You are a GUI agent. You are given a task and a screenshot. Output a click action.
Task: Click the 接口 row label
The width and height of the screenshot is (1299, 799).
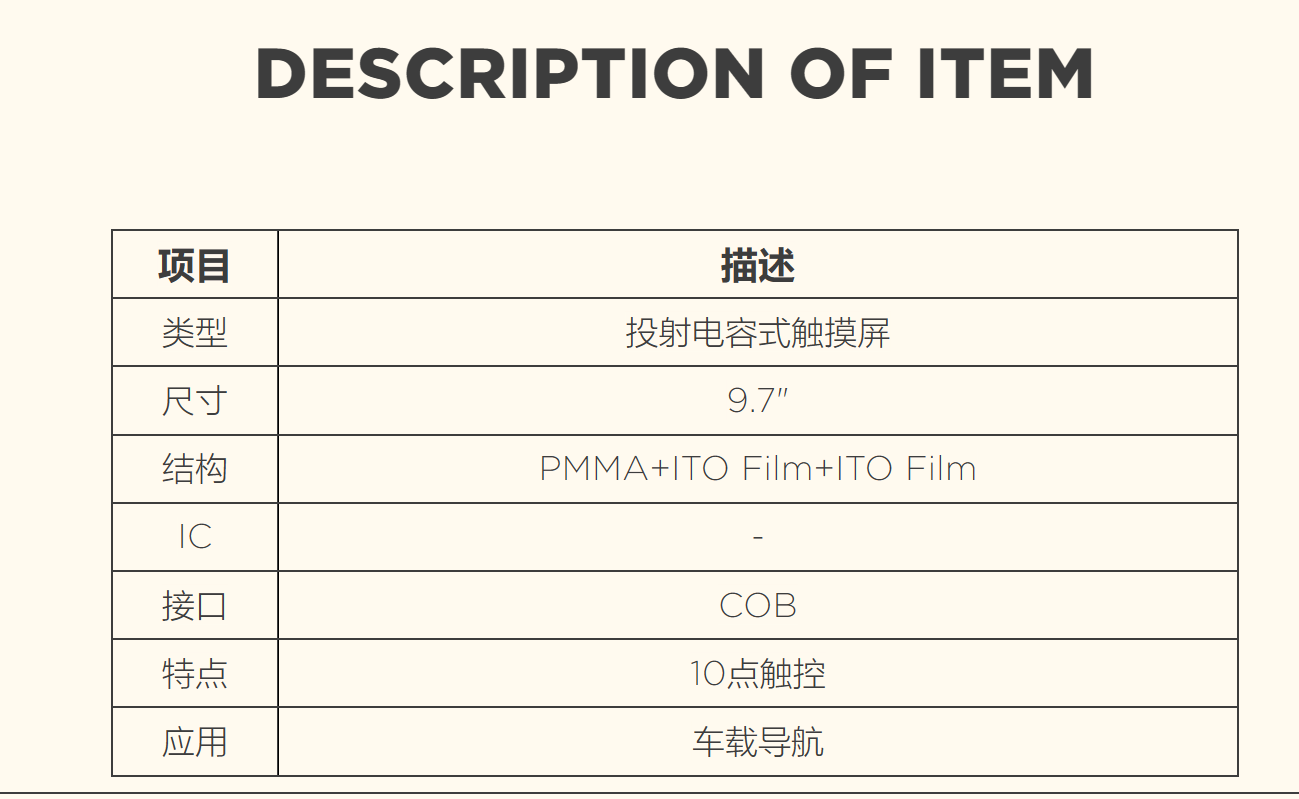(195, 606)
